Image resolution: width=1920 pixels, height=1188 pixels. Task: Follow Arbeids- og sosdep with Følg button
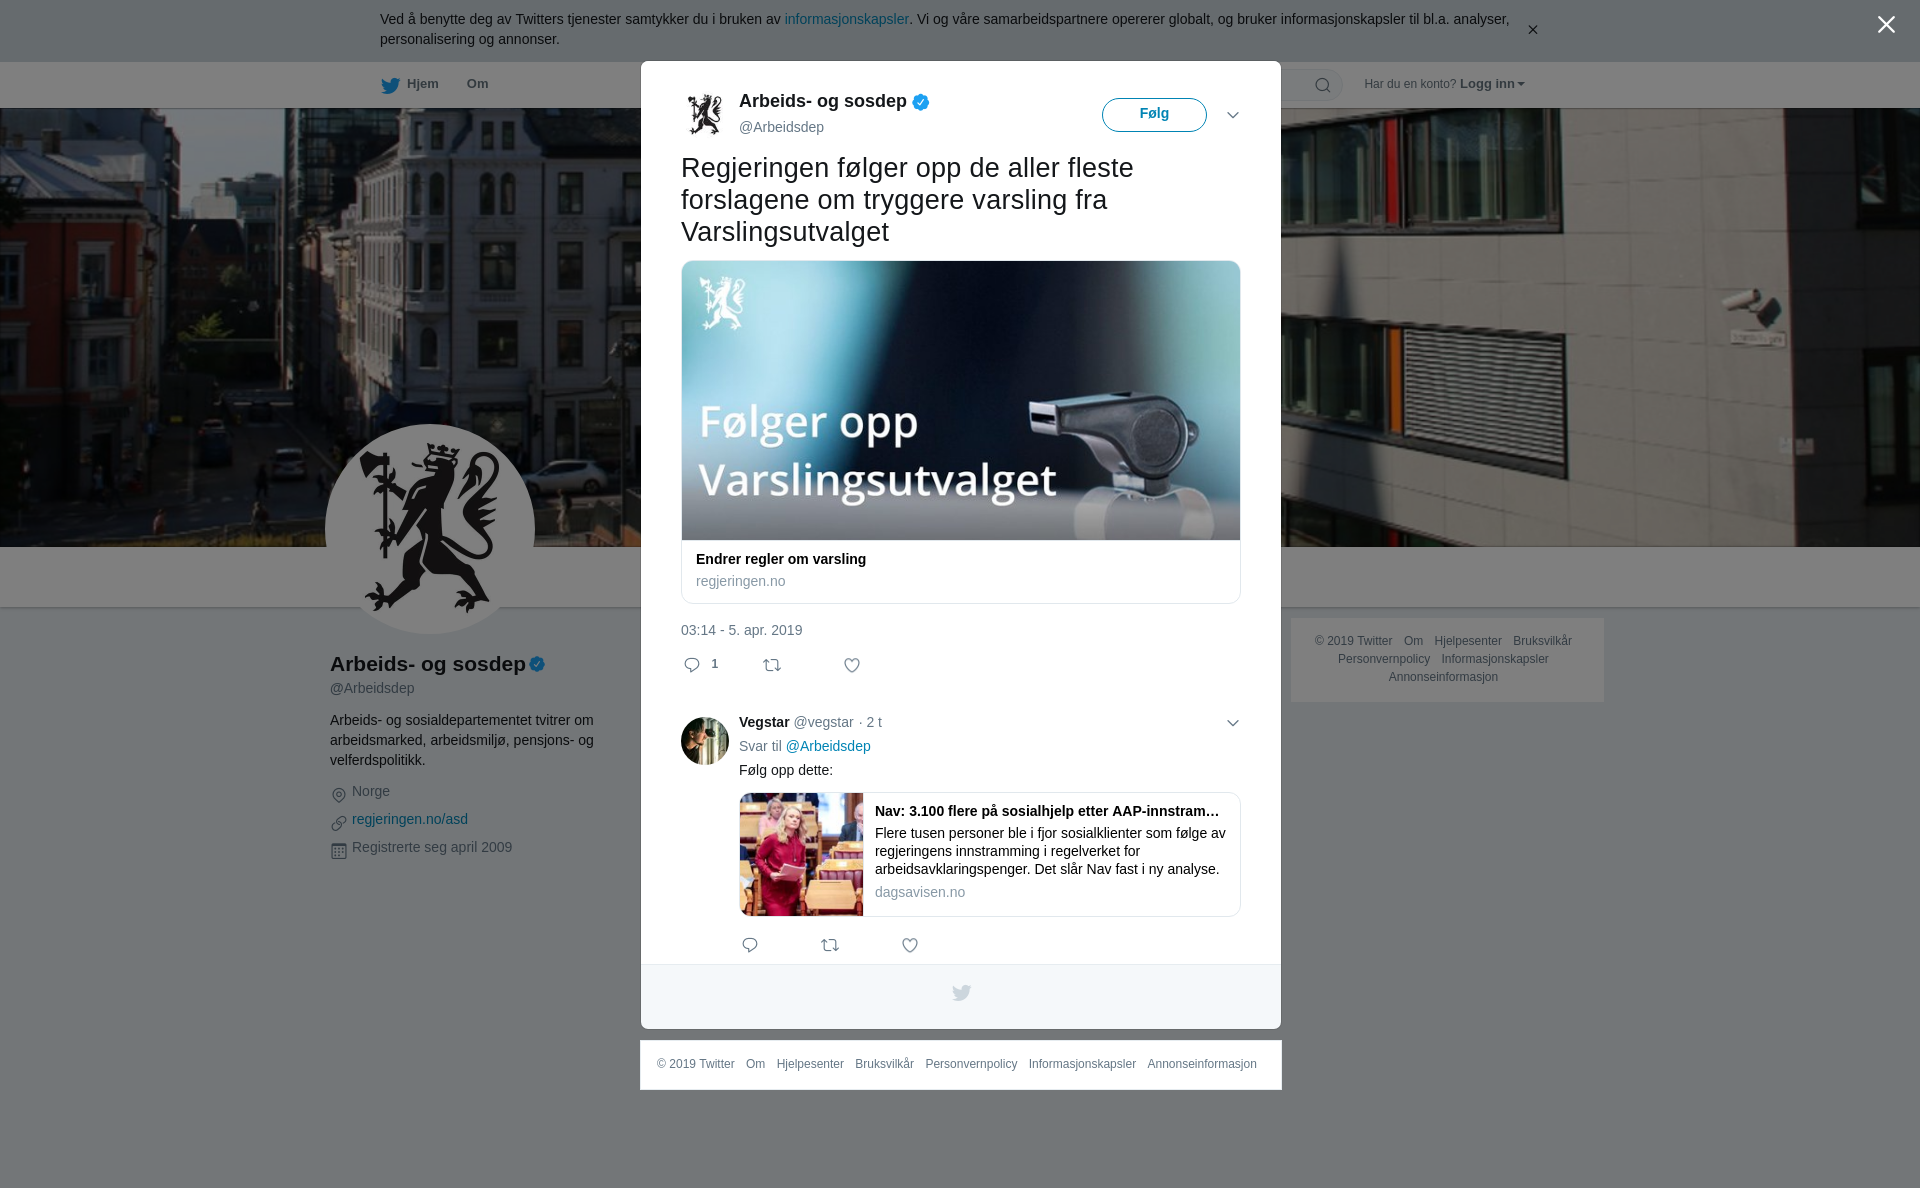click(x=1154, y=115)
